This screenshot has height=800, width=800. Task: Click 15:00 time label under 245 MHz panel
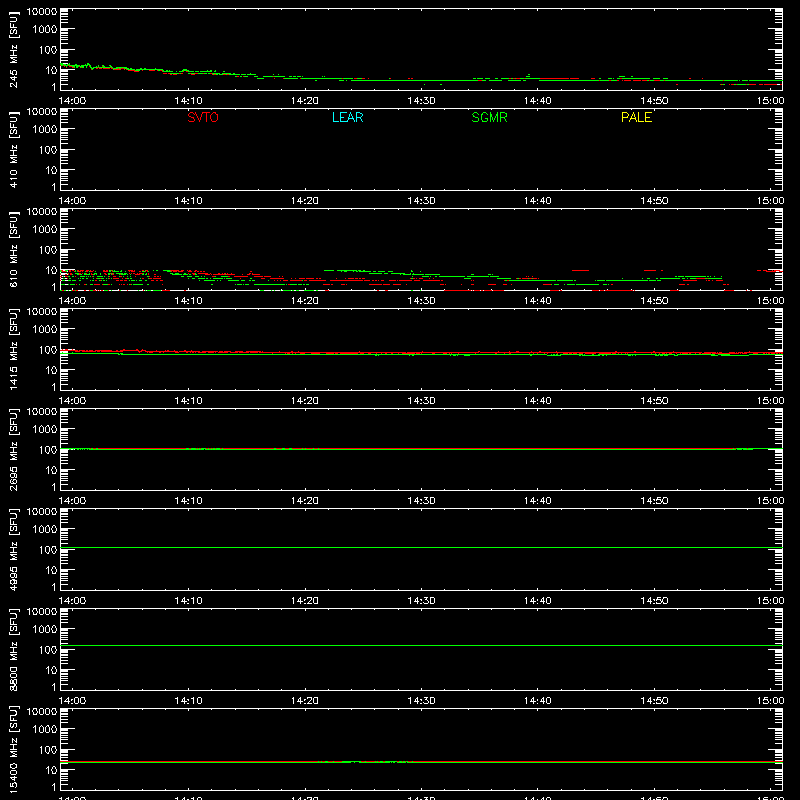[770, 101]
